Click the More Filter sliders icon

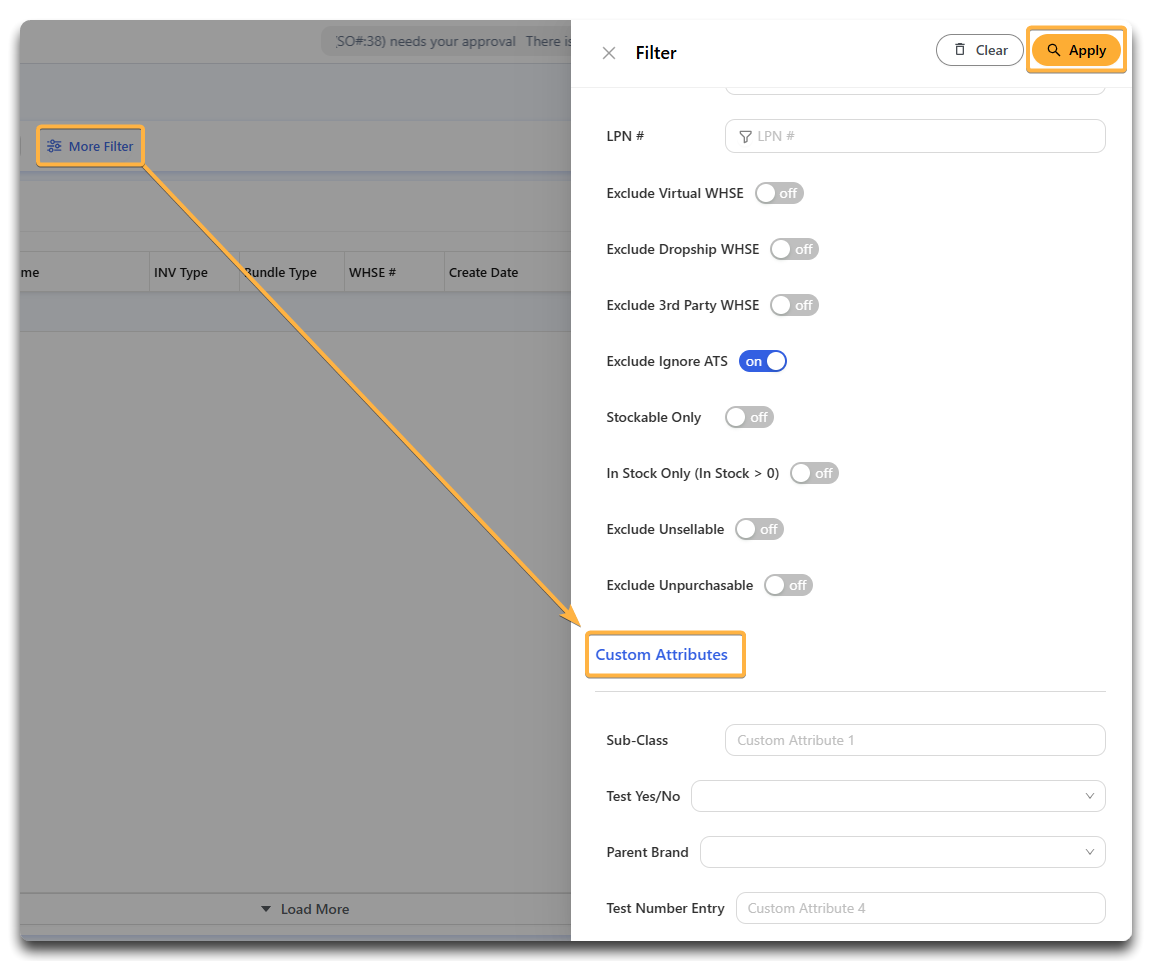pos(53,146)
